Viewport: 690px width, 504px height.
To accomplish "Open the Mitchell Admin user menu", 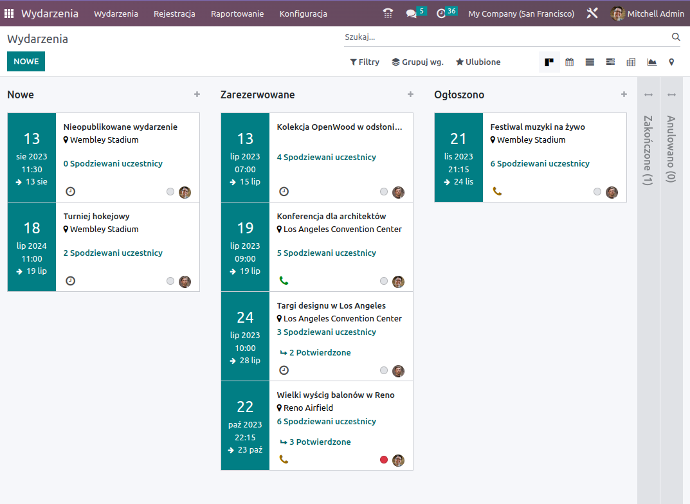I will point(647,14).
